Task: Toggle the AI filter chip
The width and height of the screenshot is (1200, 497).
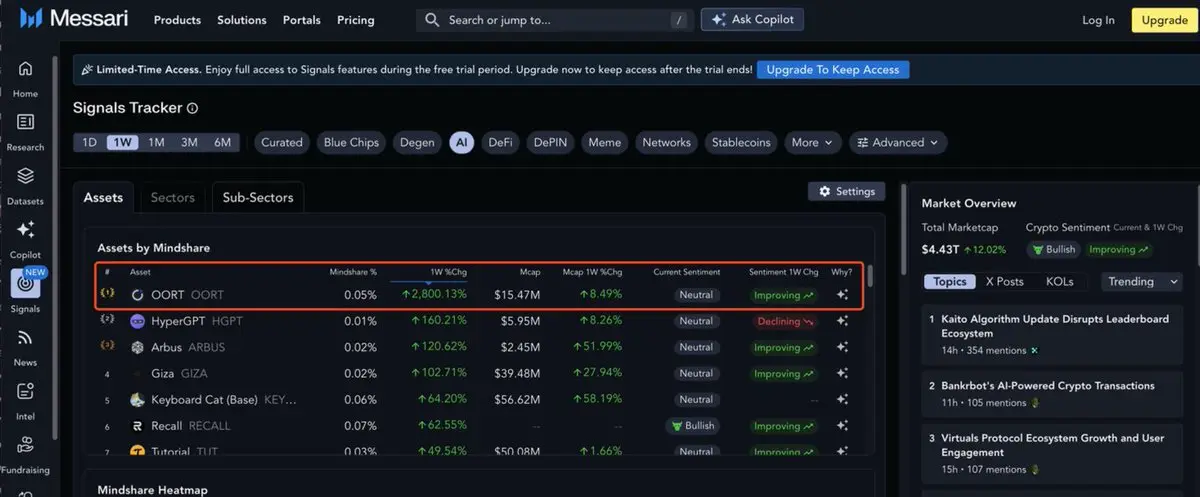Action: (461, 142)
